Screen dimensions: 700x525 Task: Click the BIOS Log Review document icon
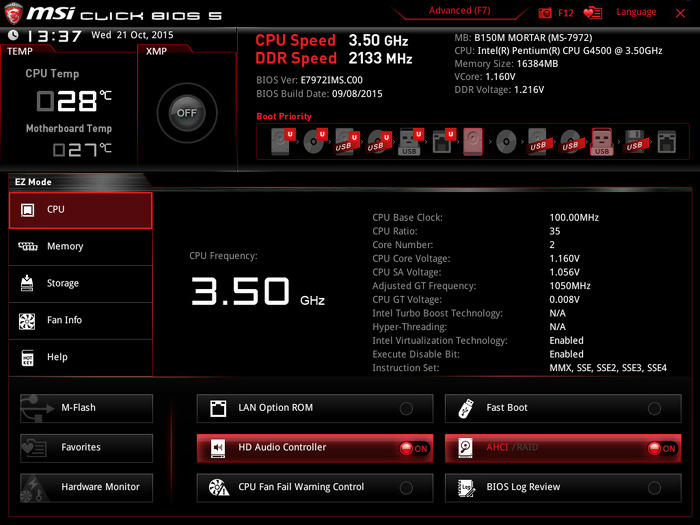pos(467,488)
